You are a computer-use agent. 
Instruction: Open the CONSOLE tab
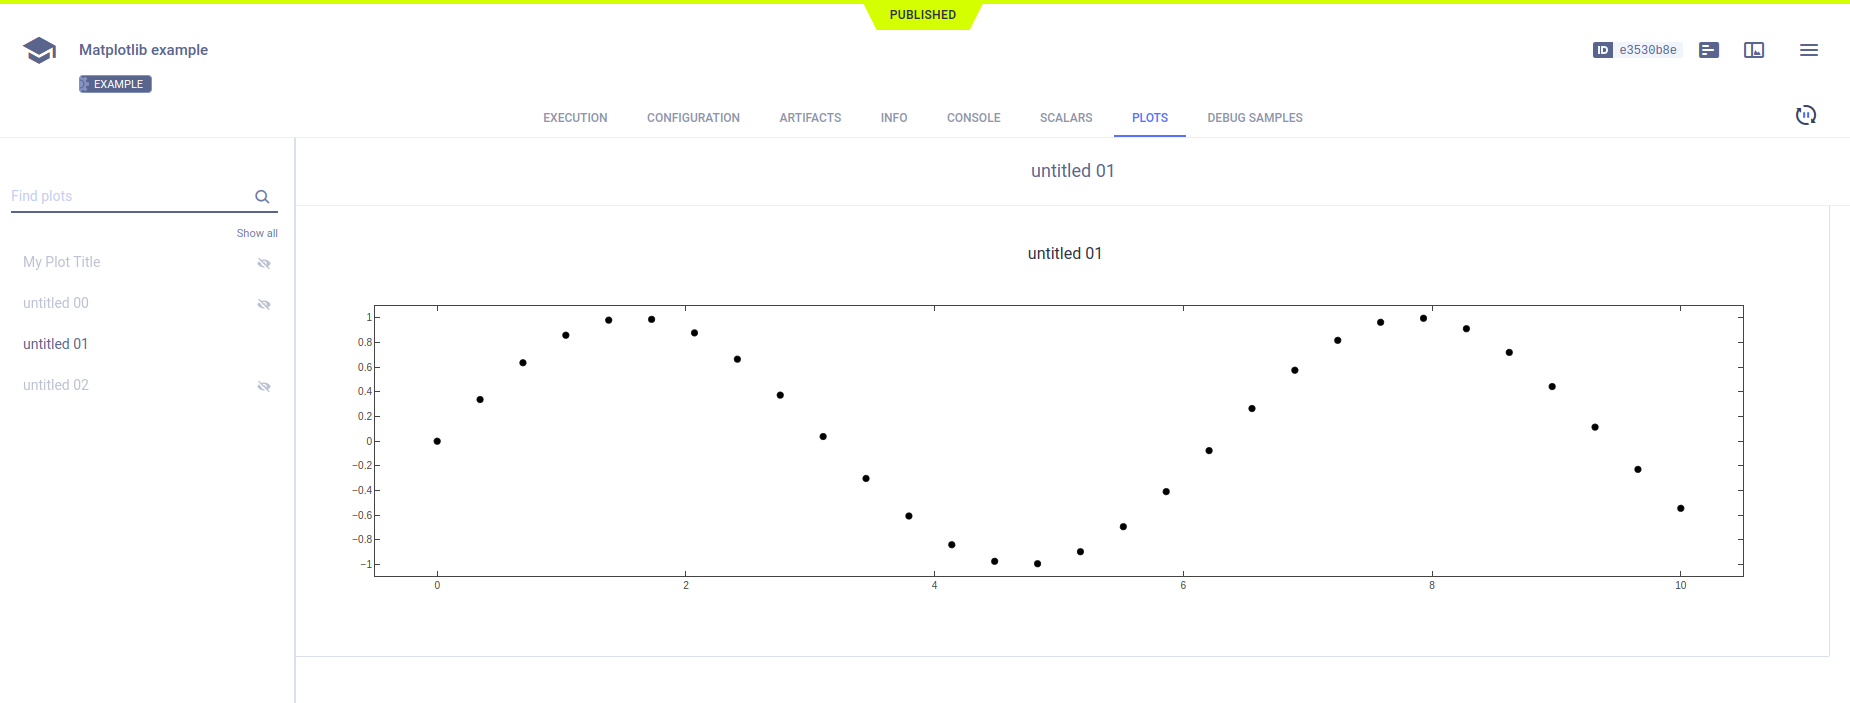point(973,118)
